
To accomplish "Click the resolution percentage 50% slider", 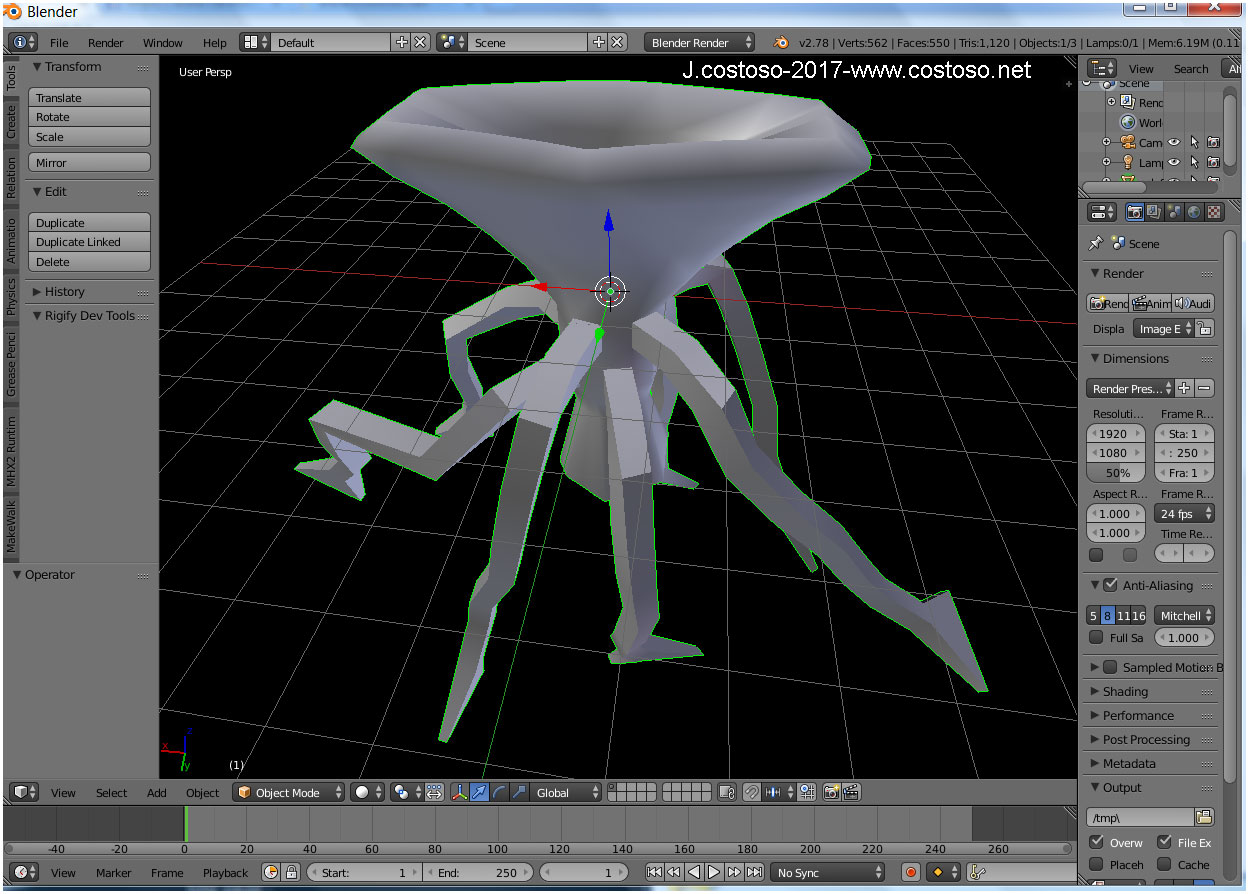I will point(1117,472).
